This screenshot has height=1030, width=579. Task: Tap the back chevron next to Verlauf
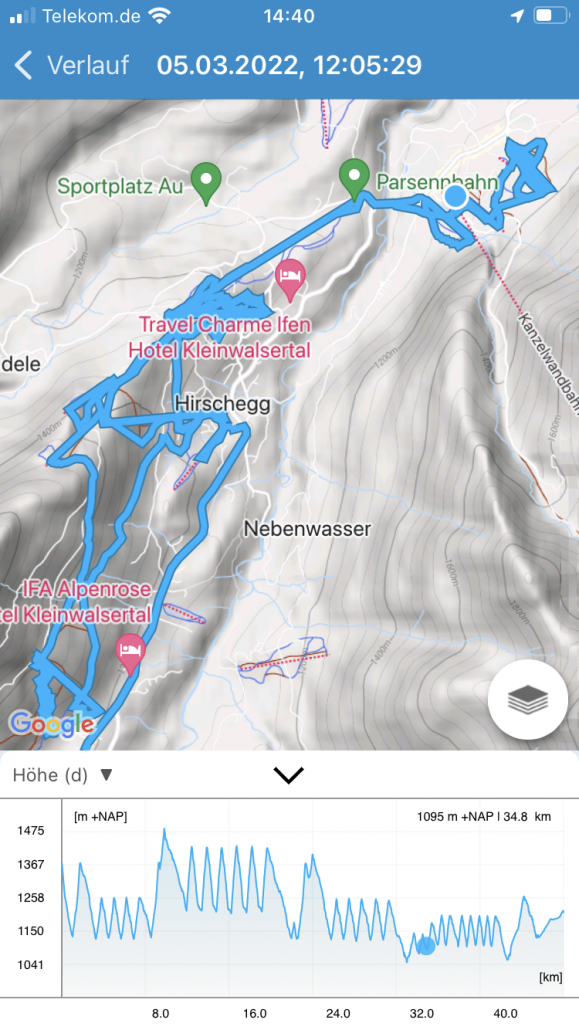coord(24,66)
